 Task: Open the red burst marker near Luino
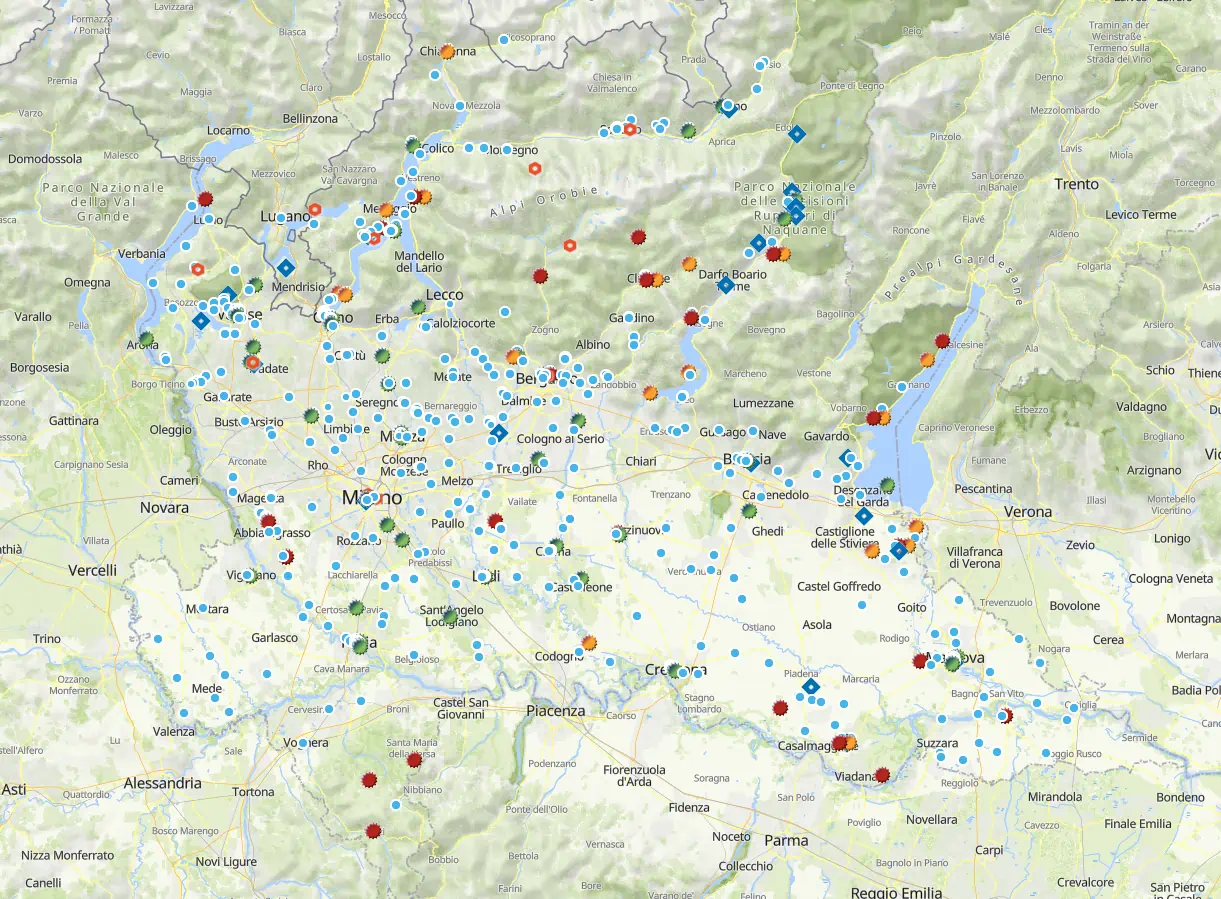coord(205,199)
